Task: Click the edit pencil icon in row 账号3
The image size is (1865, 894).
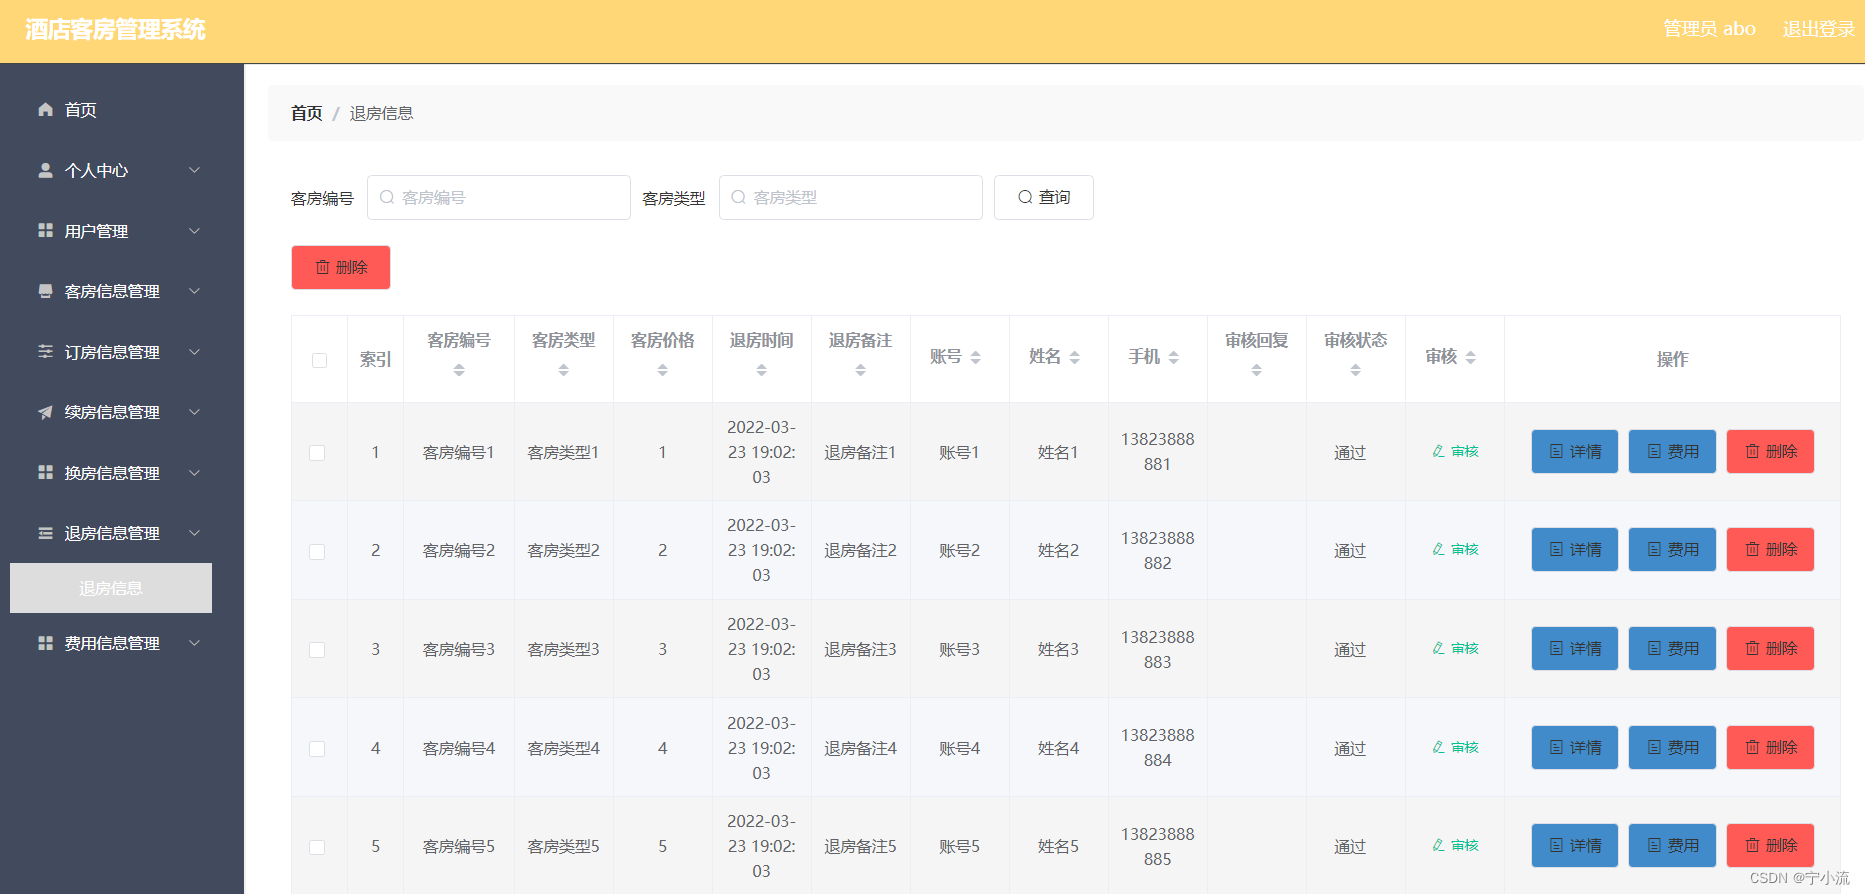Action: [1438, 648]
